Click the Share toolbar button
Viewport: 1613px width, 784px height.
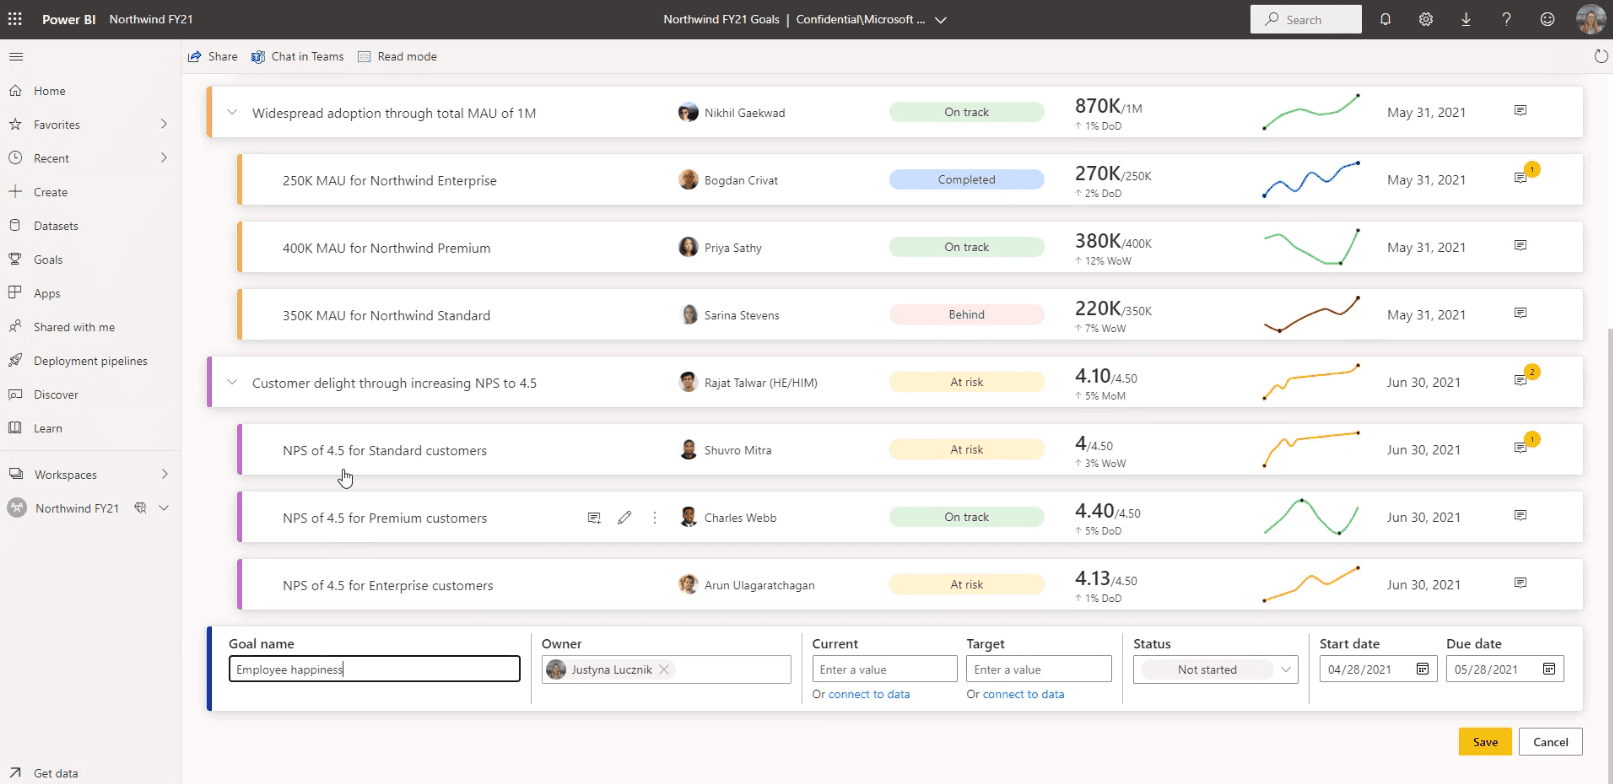[213, 57]
